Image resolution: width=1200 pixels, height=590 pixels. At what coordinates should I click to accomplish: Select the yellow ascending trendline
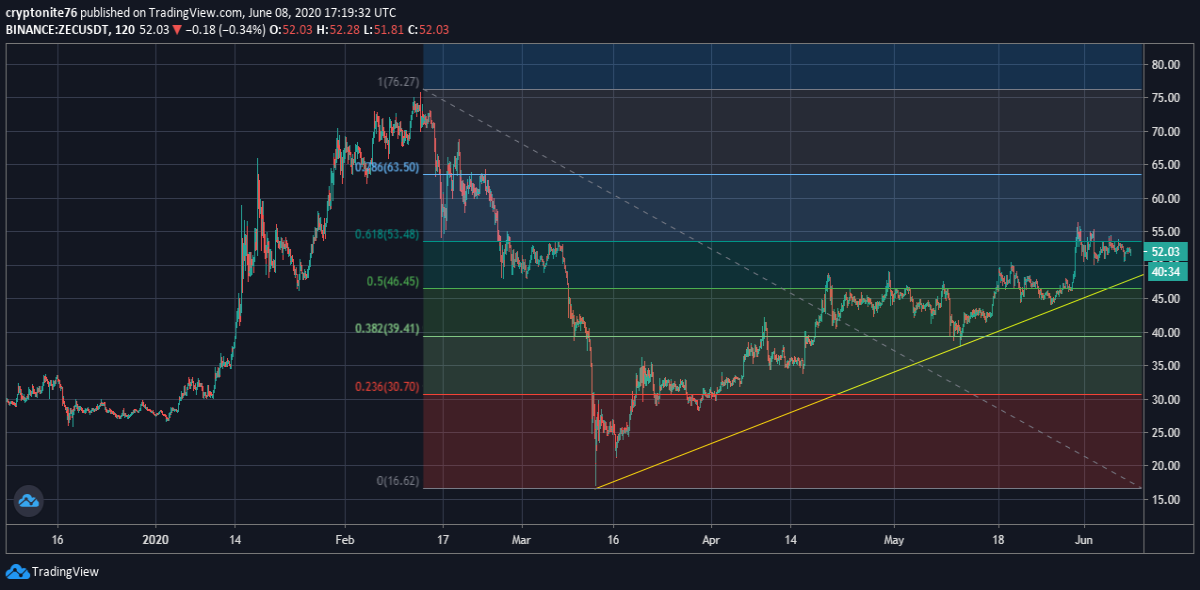tap(868, 381)
